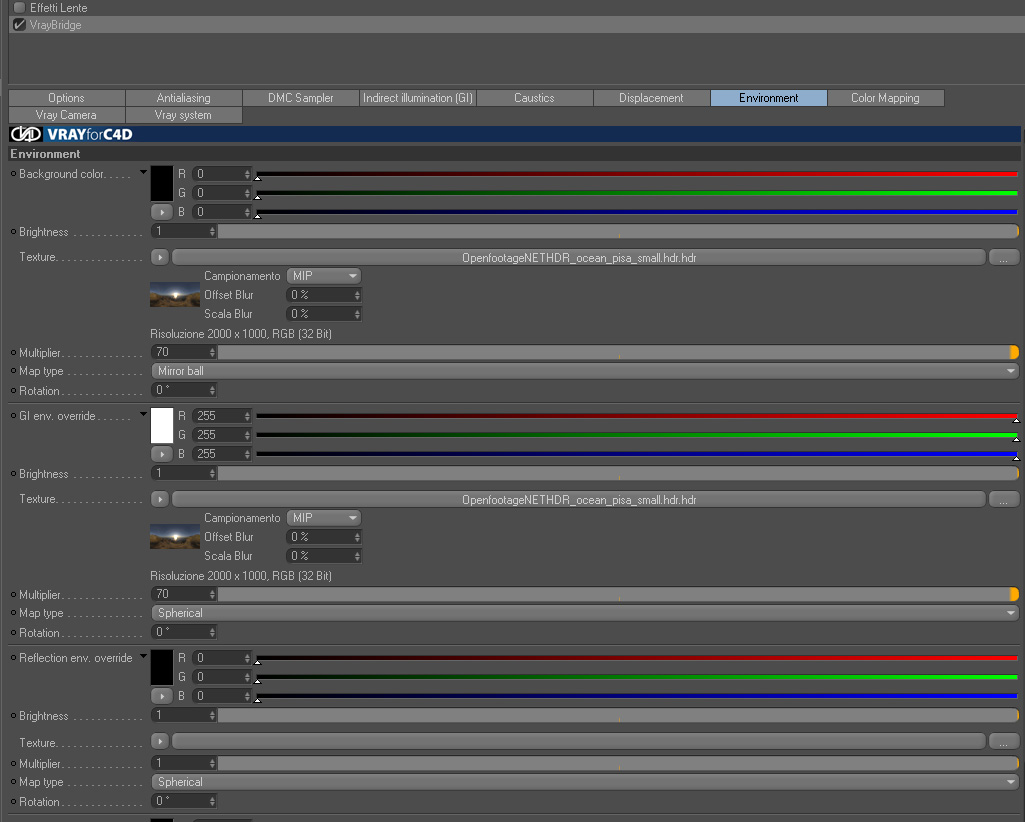1025x822 pixels.
Task: Click the Background OpenfootageNETHDR_ocean_pisa_small texture button
Action: pos(579,258)
